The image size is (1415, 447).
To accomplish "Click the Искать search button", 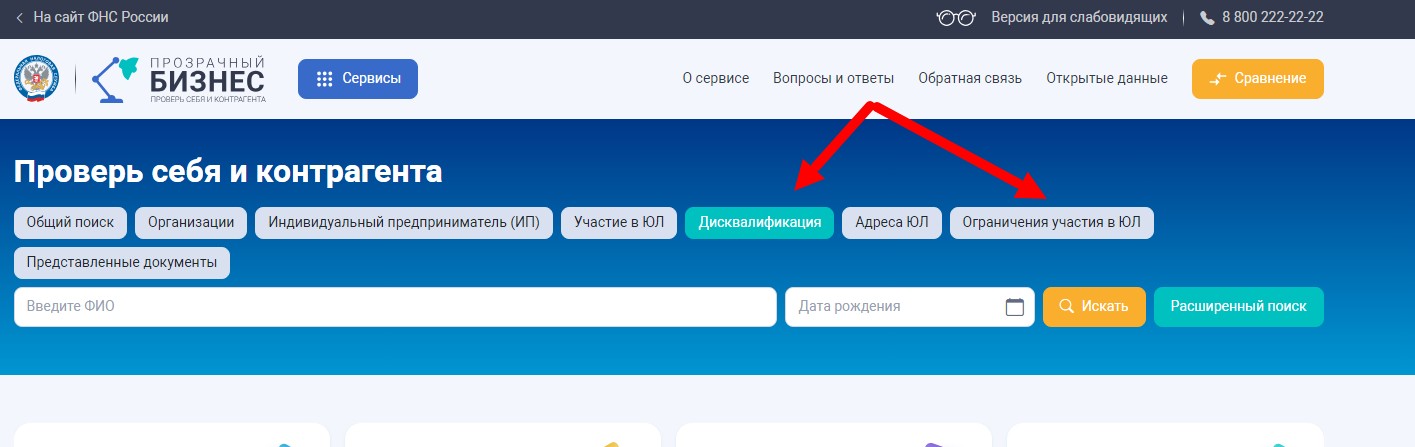I will pyautogui.click(x=1094, y=307).
